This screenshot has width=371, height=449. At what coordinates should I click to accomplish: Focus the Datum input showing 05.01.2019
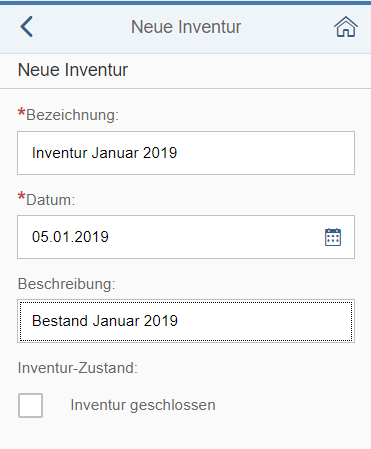[x=186, y=237]
